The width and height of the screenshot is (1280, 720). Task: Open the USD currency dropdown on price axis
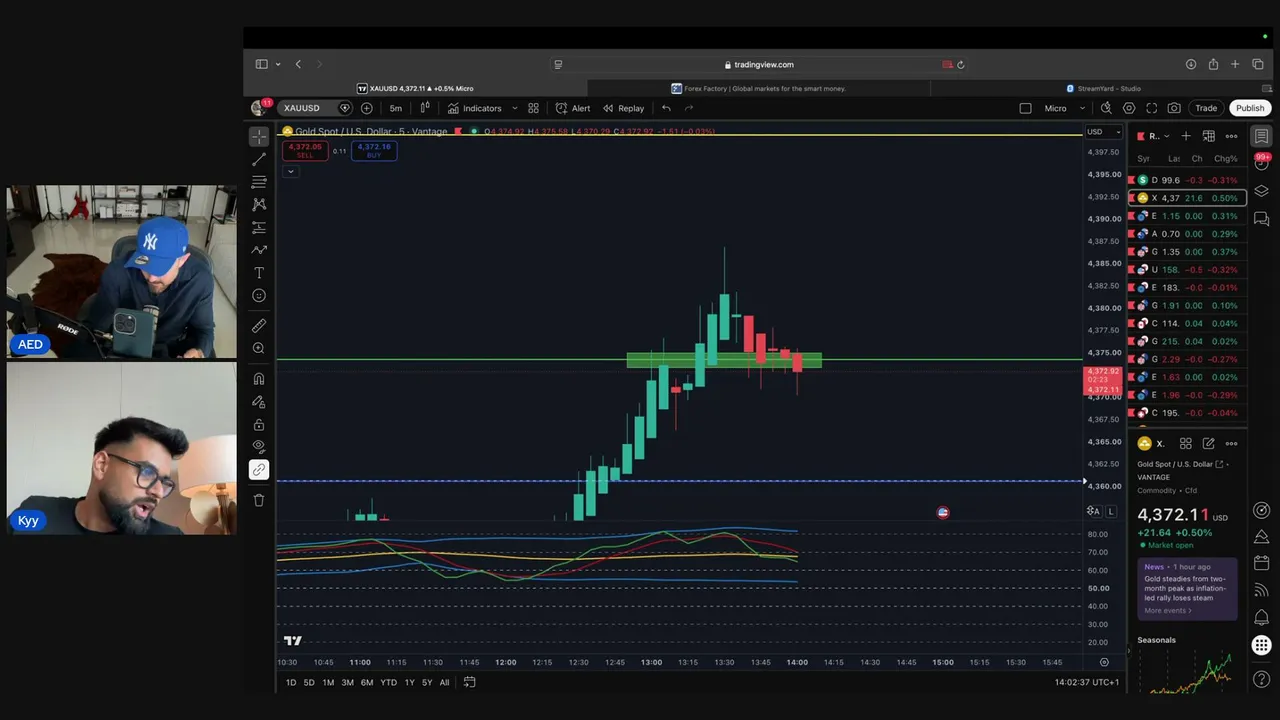coord(1104,132)
